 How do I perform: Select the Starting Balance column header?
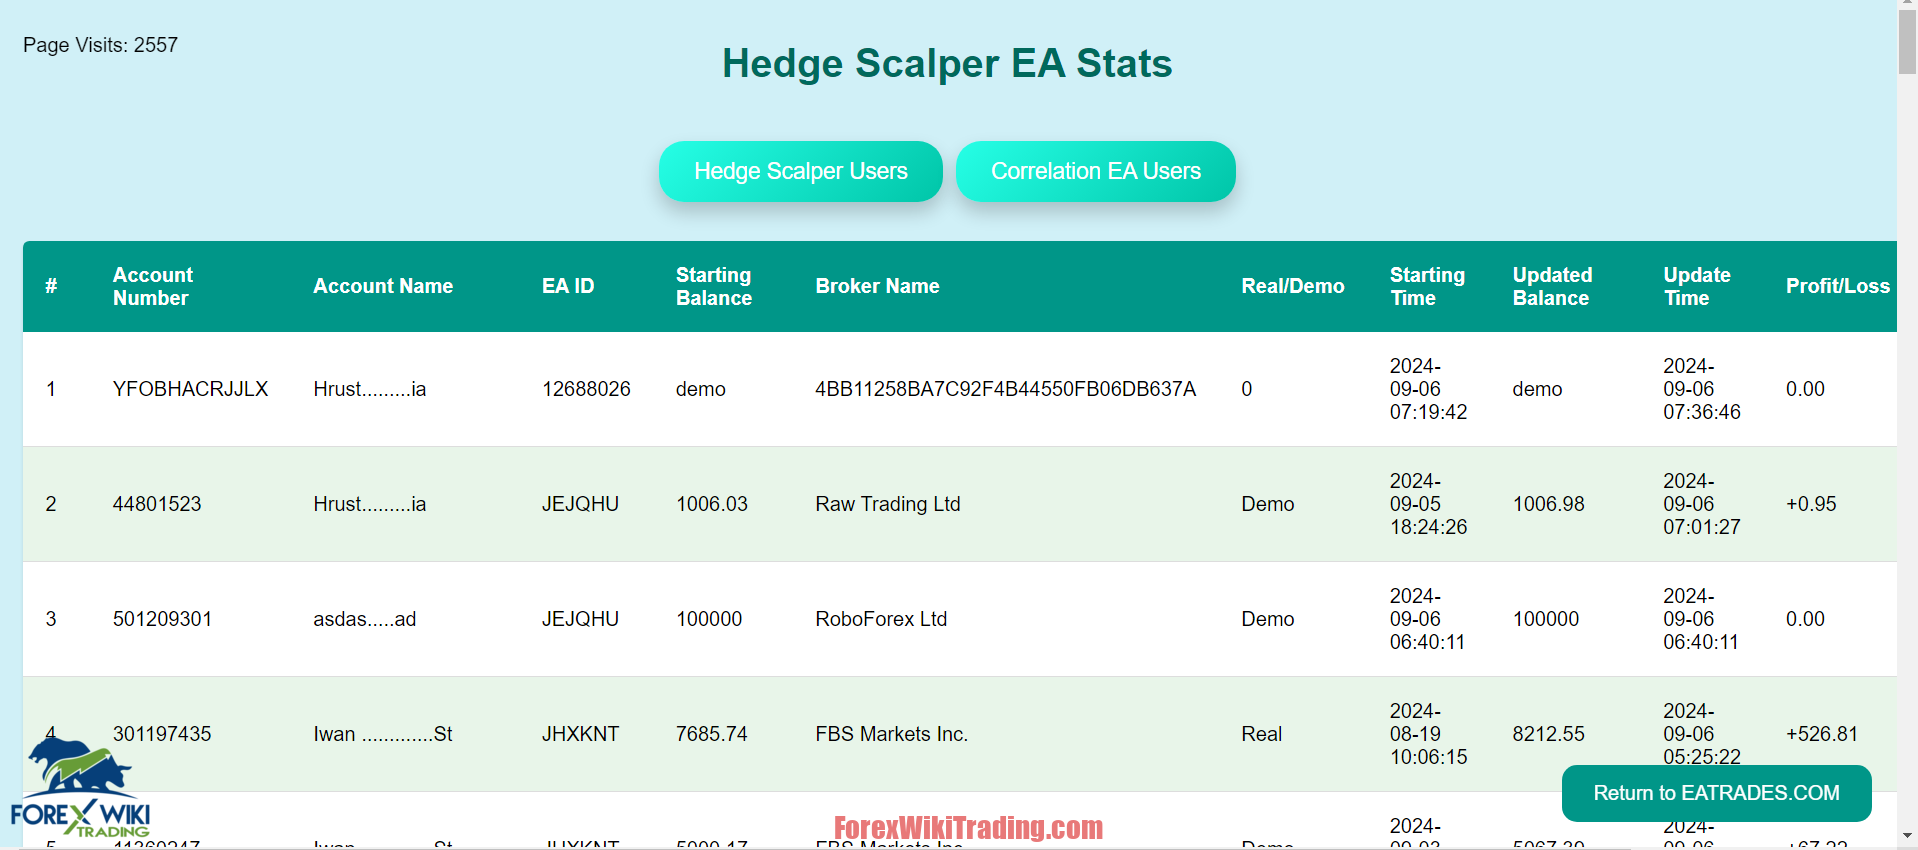tap(714, 286)
